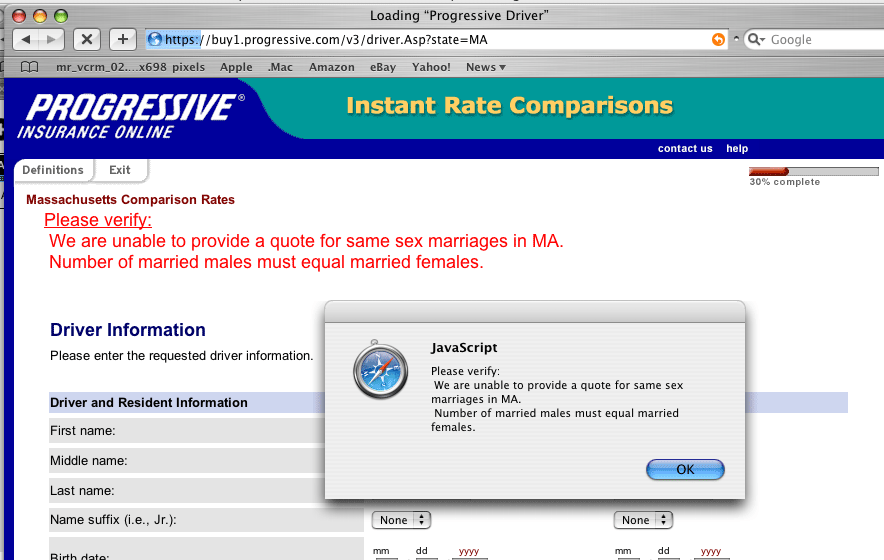Open first driver's name suffix None dropdown
The height and width of the screenshot is (560, 884).
coord(401,520)
